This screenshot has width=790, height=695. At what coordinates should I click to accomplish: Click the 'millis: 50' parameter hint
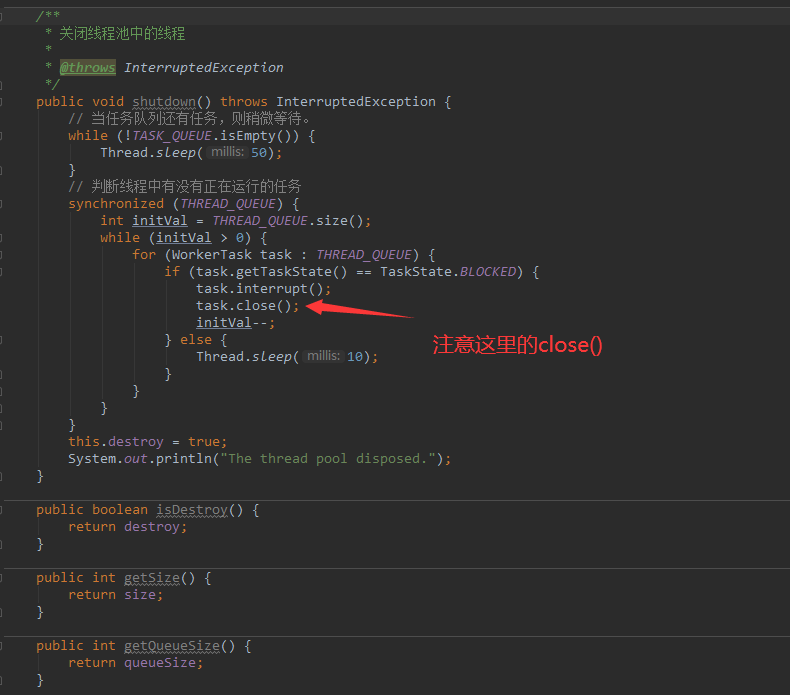tap(238, 152)
